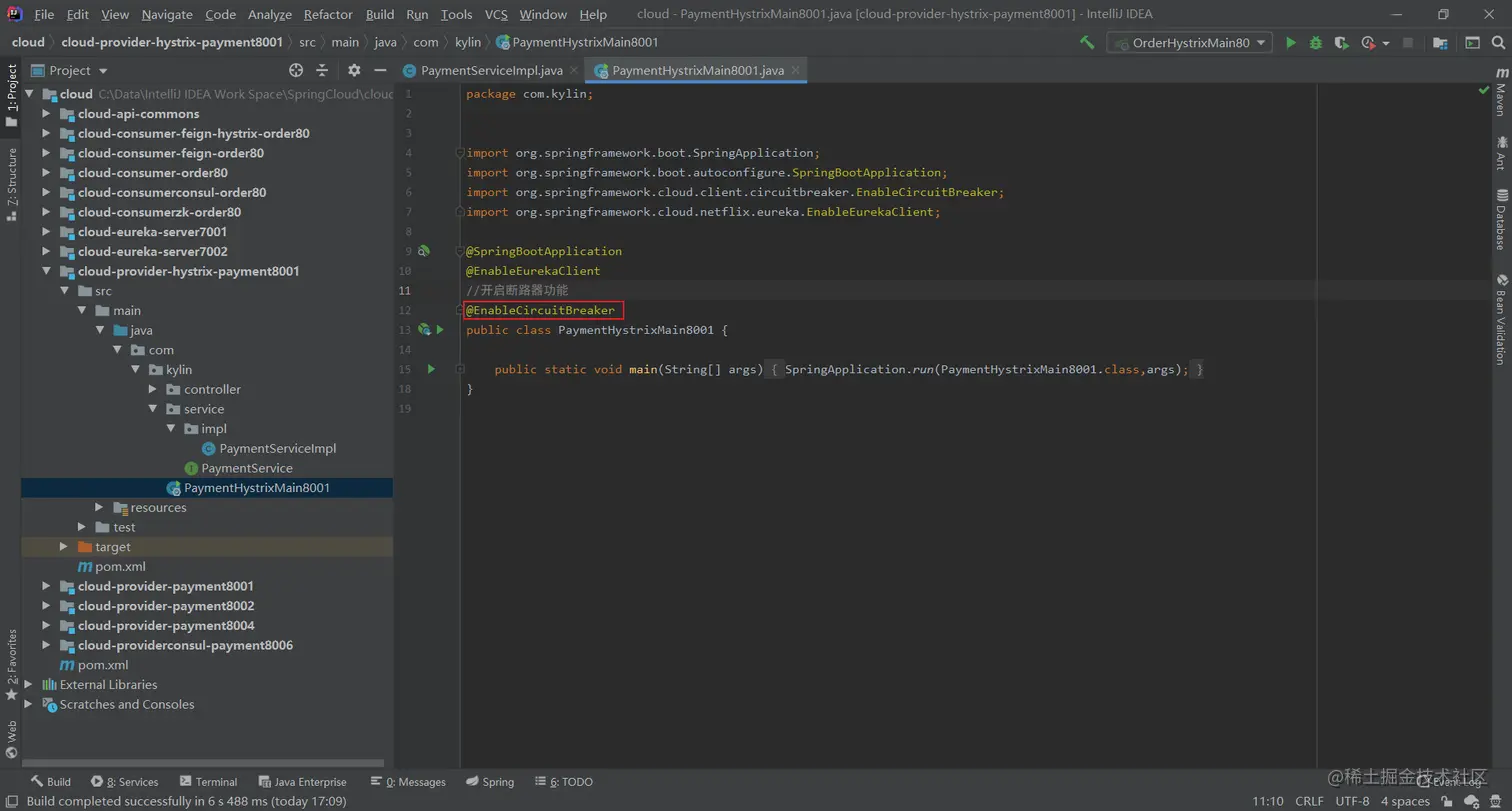Viewport: 1512px width, 811px height.
Task: Close the PaymentServiceImpl.java tab
Action: coord(572,71)
